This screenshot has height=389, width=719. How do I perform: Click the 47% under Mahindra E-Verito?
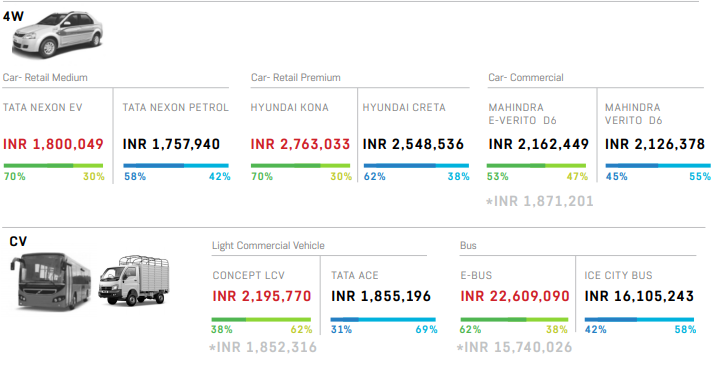coord(577,177)
